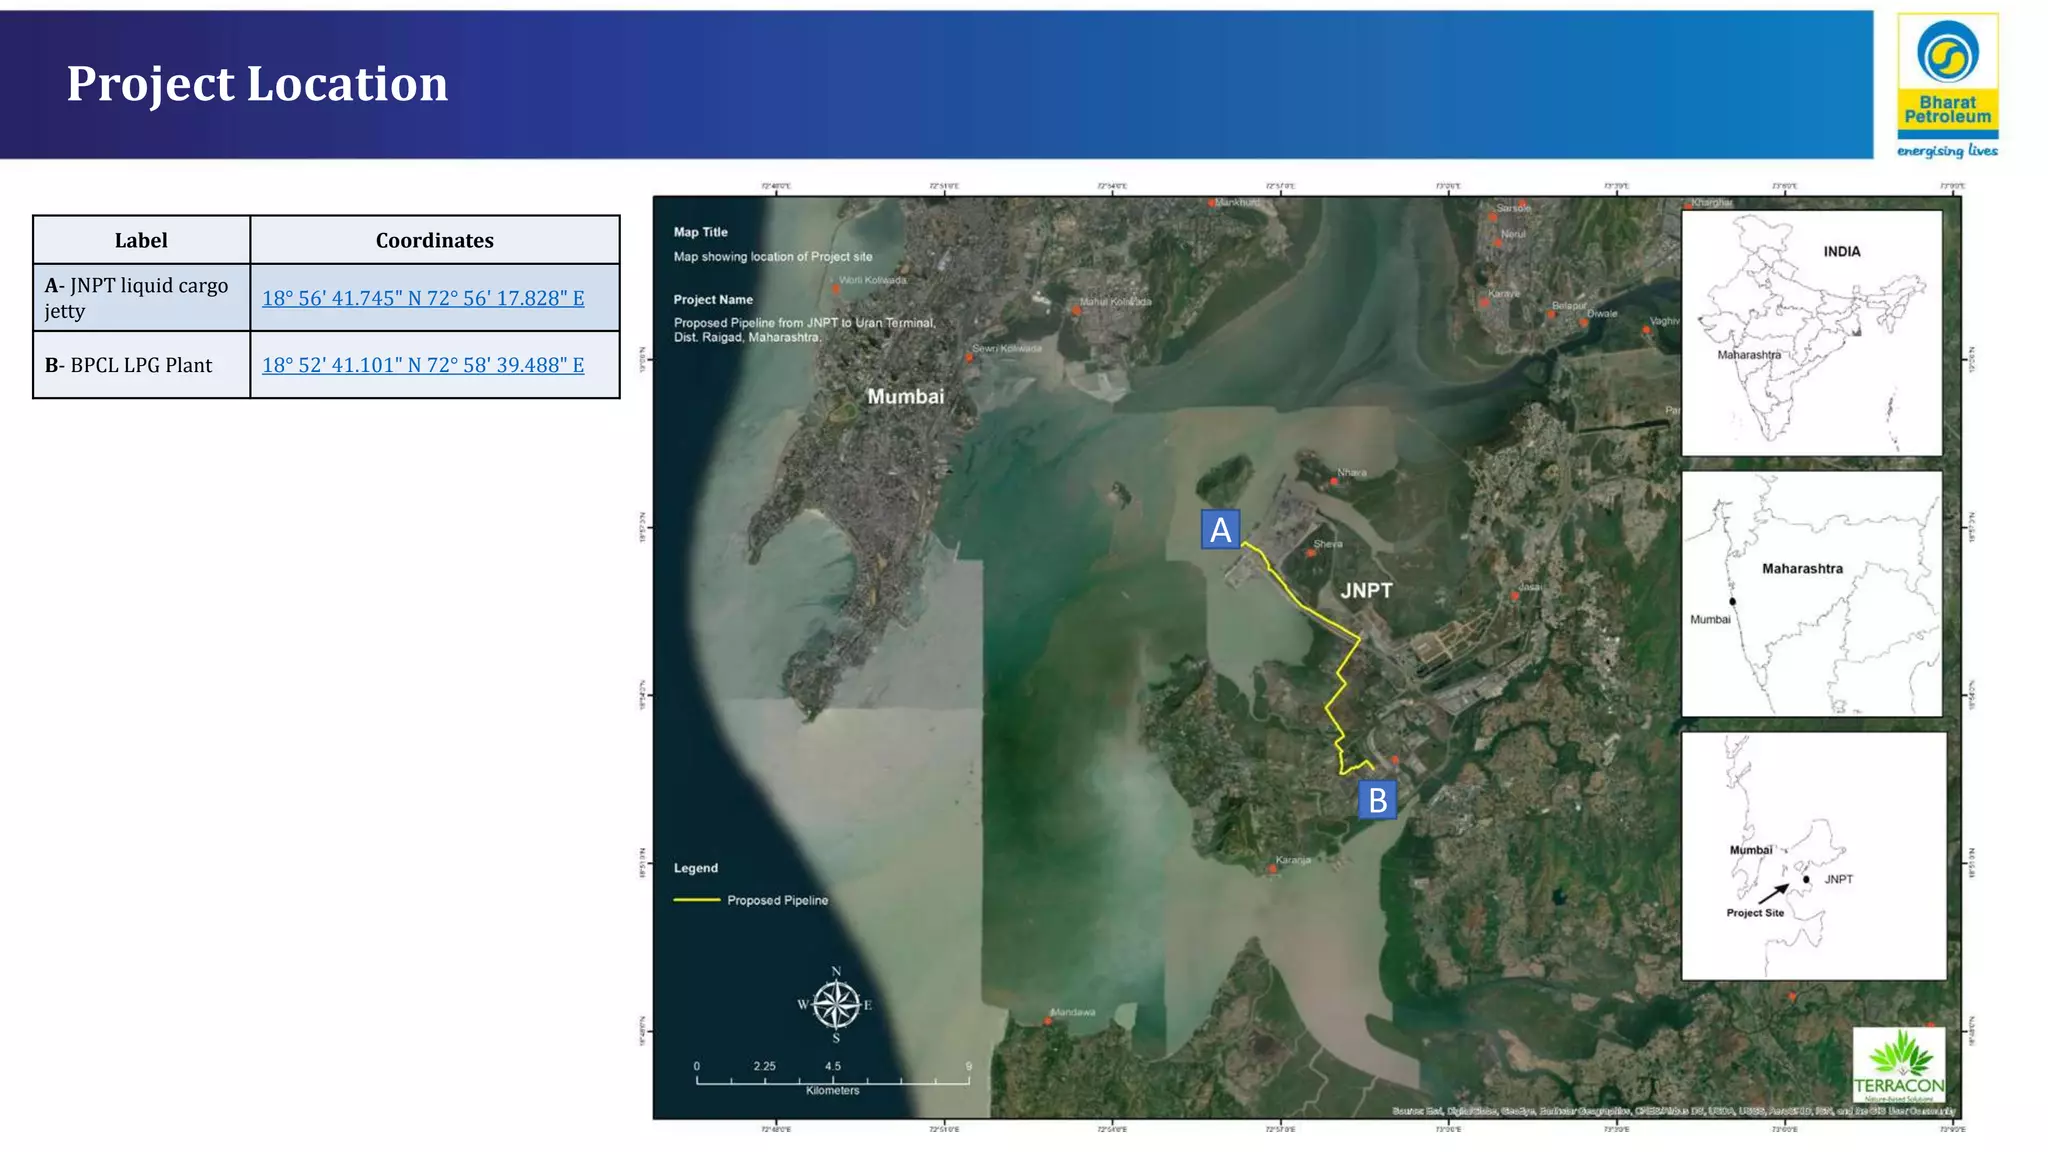Click the Label column header
This screenshot has width=2048, height=1152.
pos(141,240)
